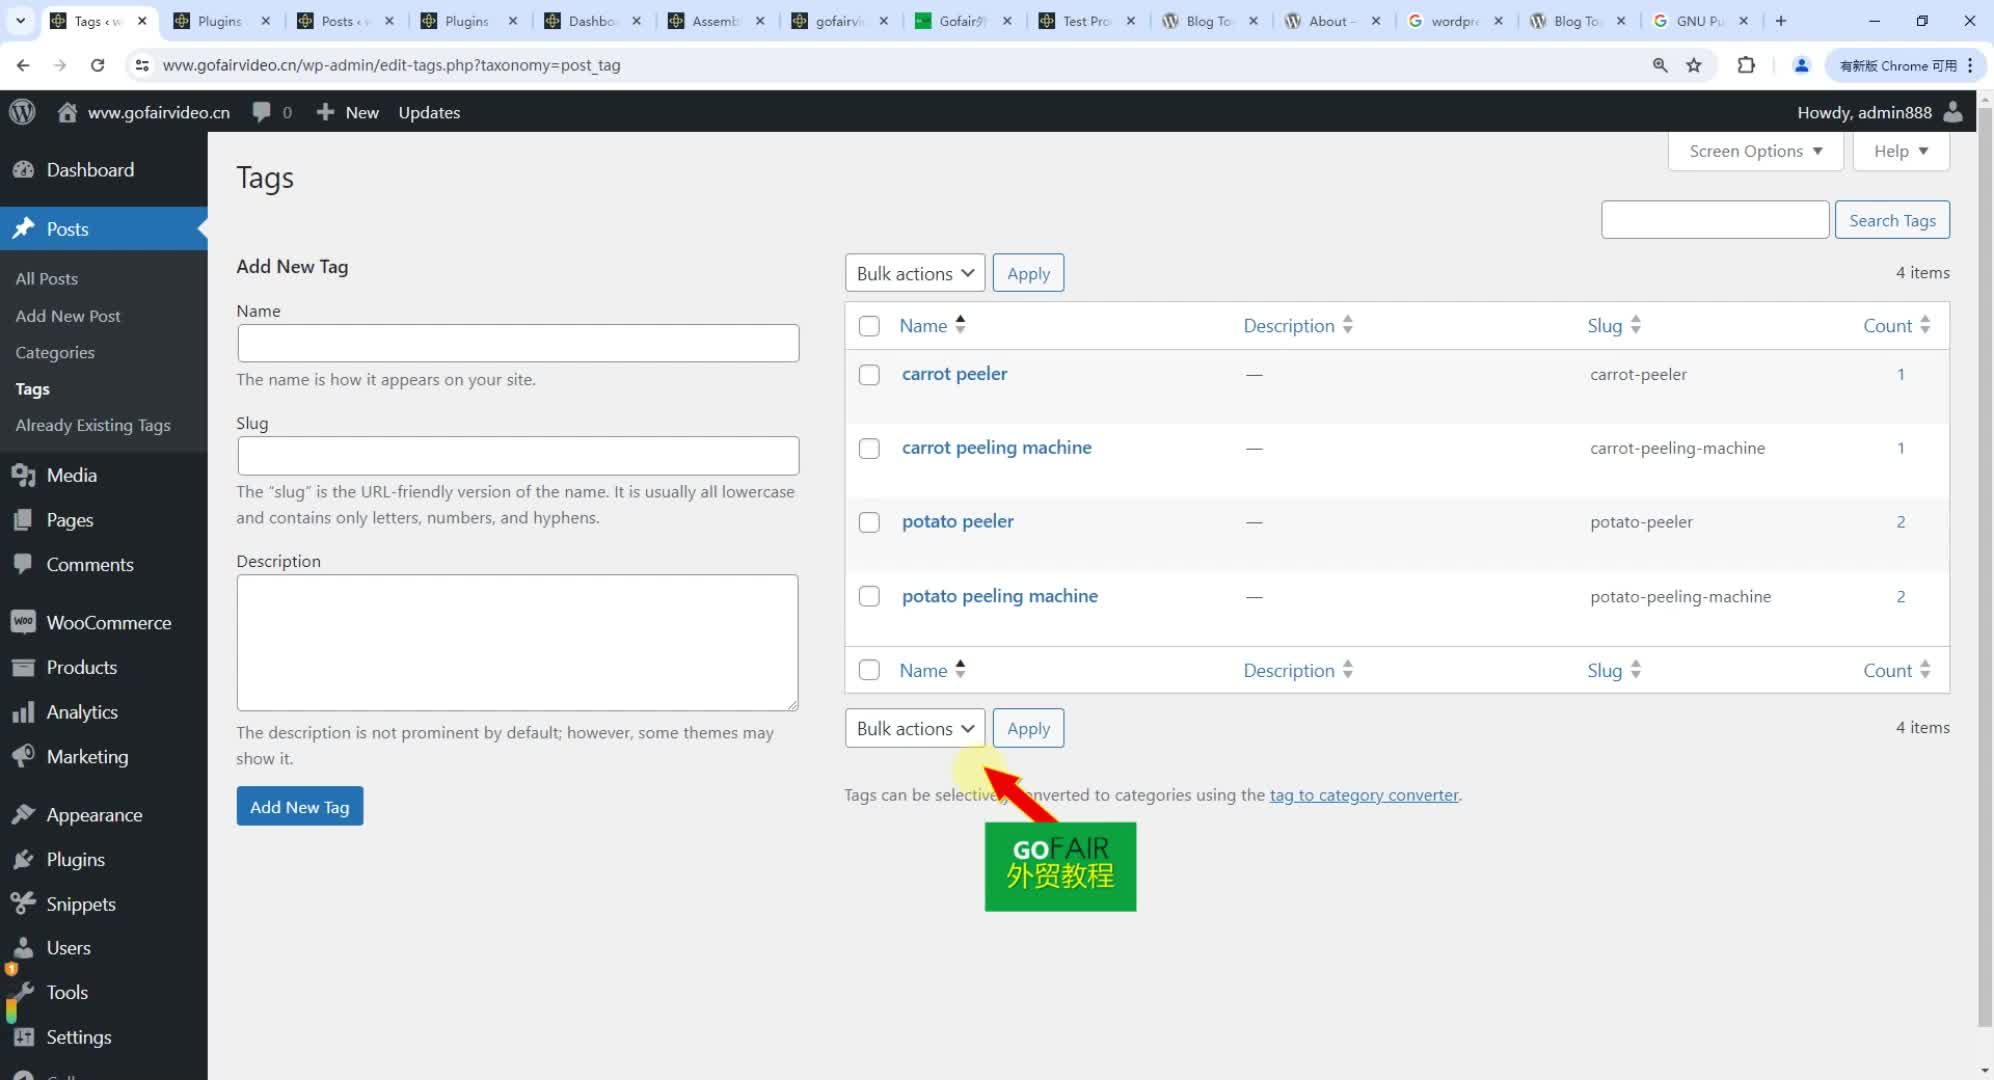Open Categories in the Posts submenu
Viewport: 1994px width, 1080px height.
pos(55,352)
